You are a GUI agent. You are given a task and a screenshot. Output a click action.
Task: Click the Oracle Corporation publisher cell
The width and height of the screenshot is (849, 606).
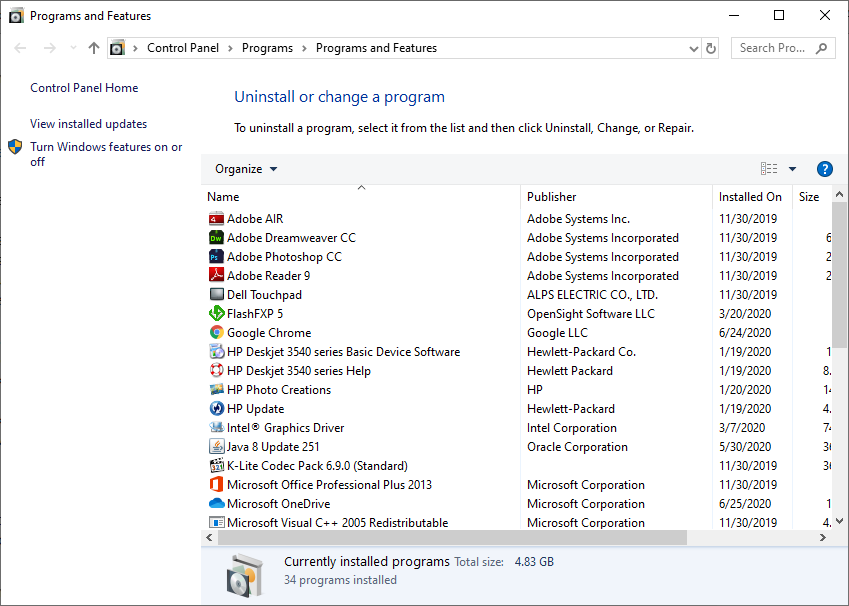click(x=577, y=447)
